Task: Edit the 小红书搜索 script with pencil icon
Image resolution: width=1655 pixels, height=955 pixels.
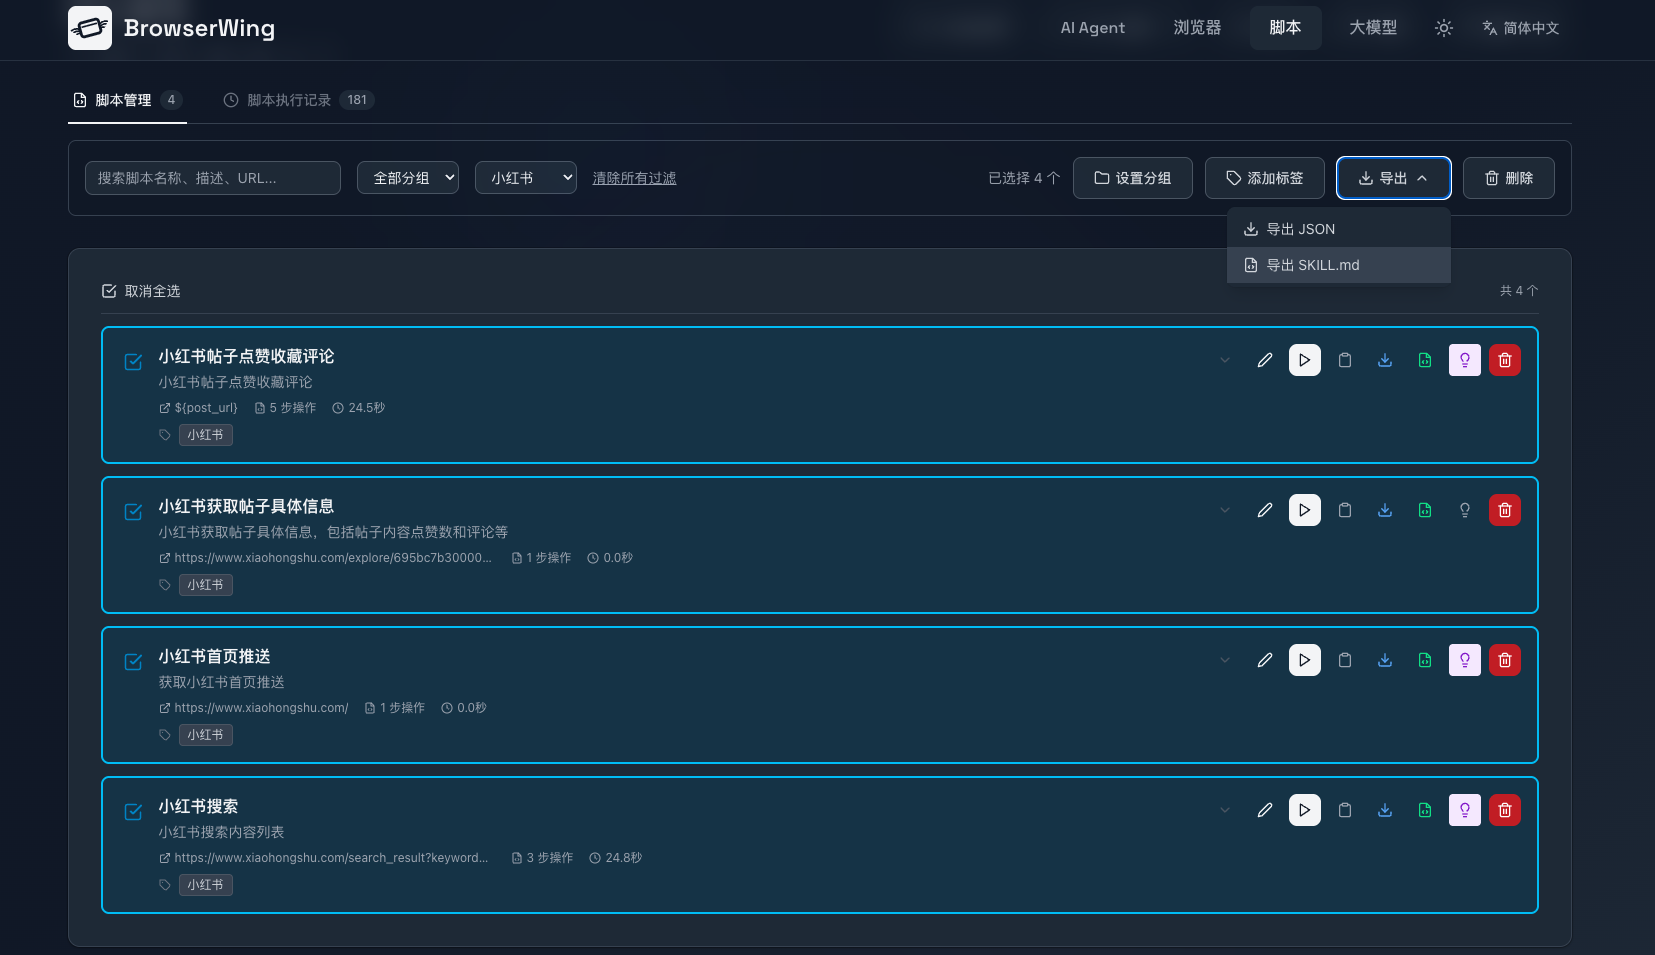Action: (x=1263, y=809)
